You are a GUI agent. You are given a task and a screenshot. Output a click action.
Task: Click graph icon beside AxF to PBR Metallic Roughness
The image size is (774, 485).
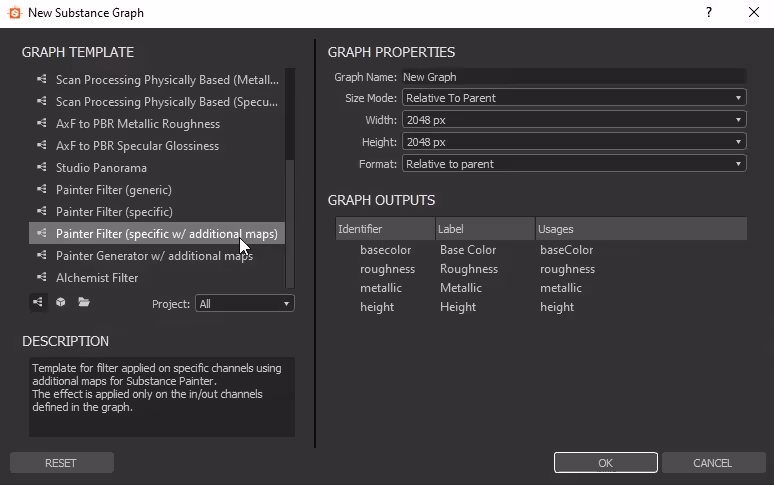(41, 123)
